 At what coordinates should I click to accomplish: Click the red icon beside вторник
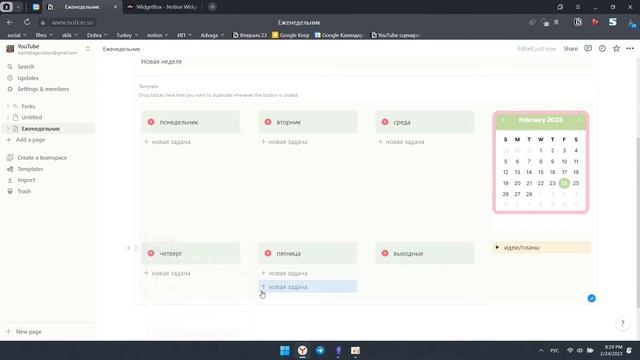pos(268,122)
